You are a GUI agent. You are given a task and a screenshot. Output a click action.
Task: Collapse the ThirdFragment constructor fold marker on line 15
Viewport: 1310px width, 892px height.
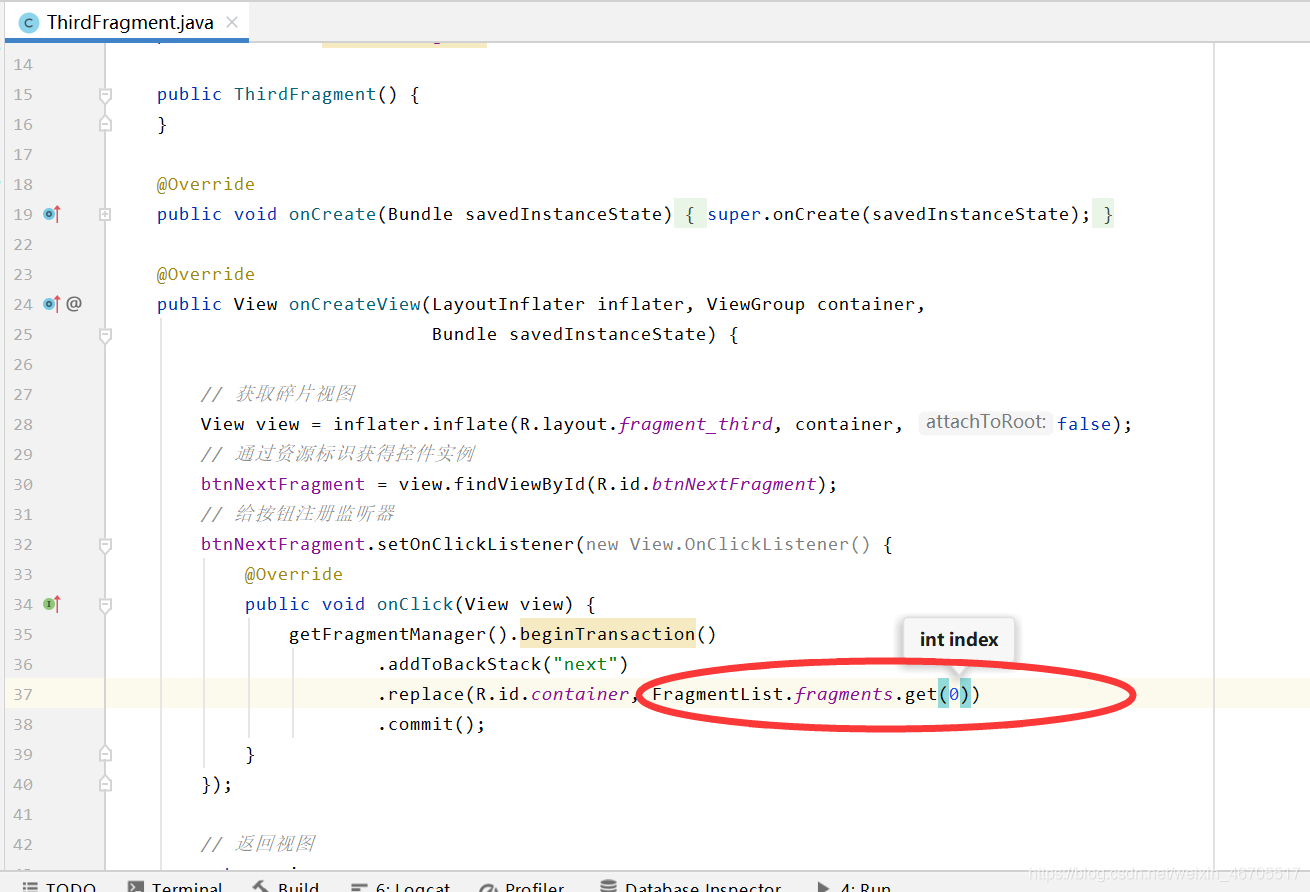(105, 95)
